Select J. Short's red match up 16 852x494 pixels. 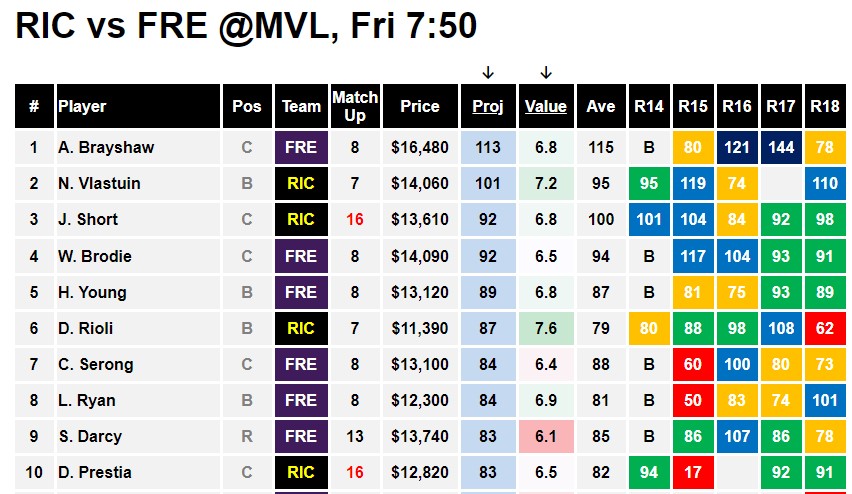point(355,220)
